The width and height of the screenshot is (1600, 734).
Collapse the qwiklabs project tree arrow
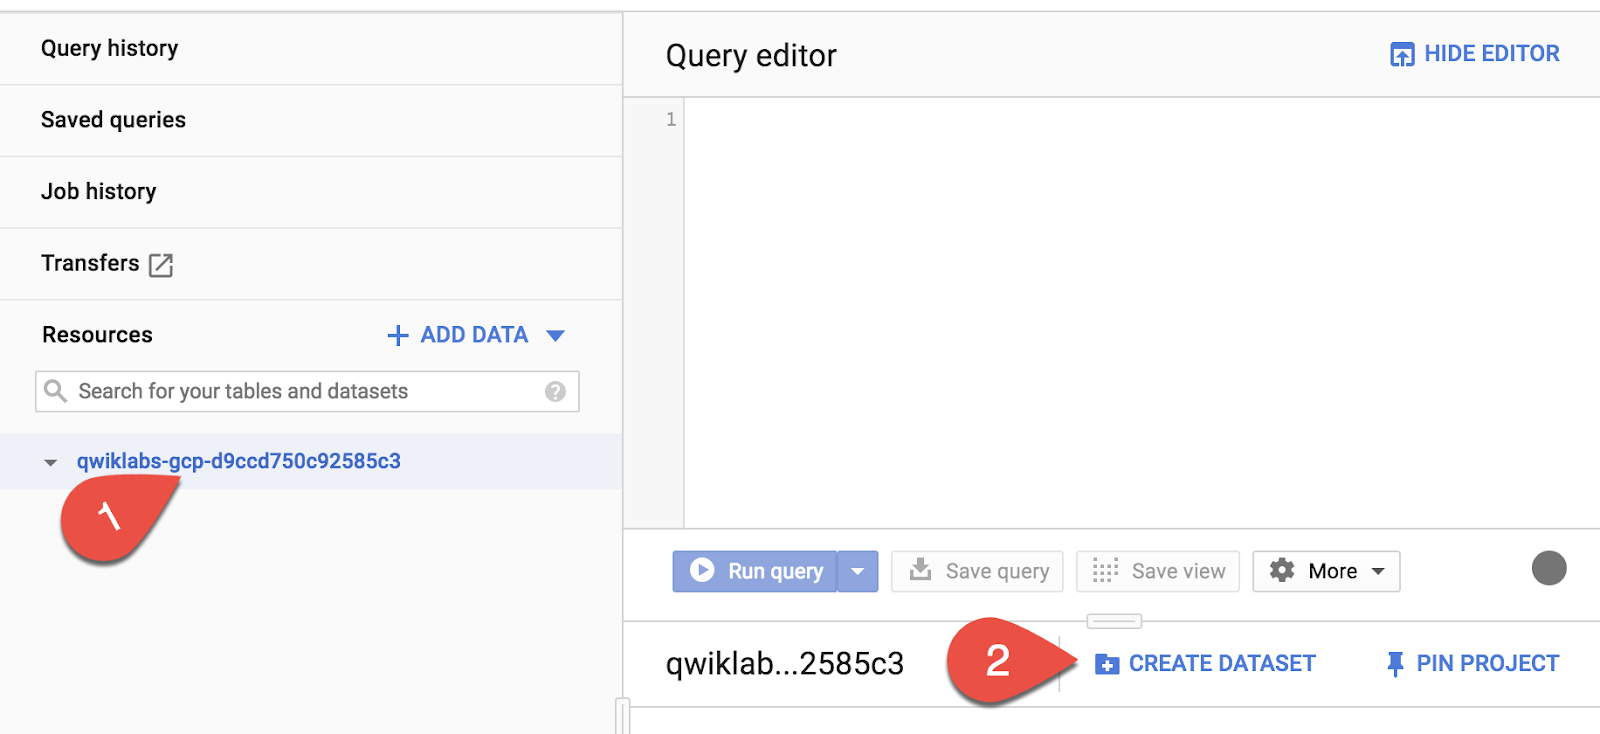tap(50, 462)
